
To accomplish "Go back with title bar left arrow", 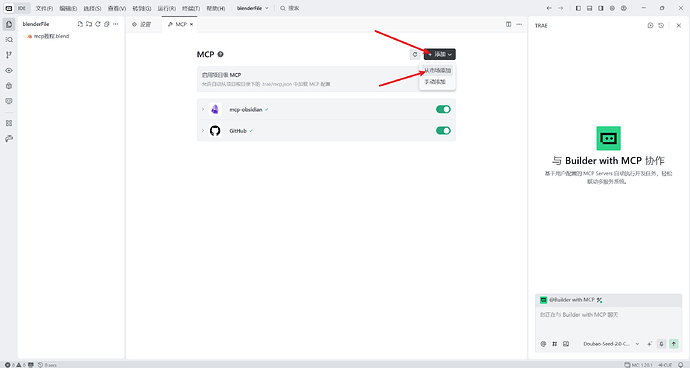I will coord(549,8).
